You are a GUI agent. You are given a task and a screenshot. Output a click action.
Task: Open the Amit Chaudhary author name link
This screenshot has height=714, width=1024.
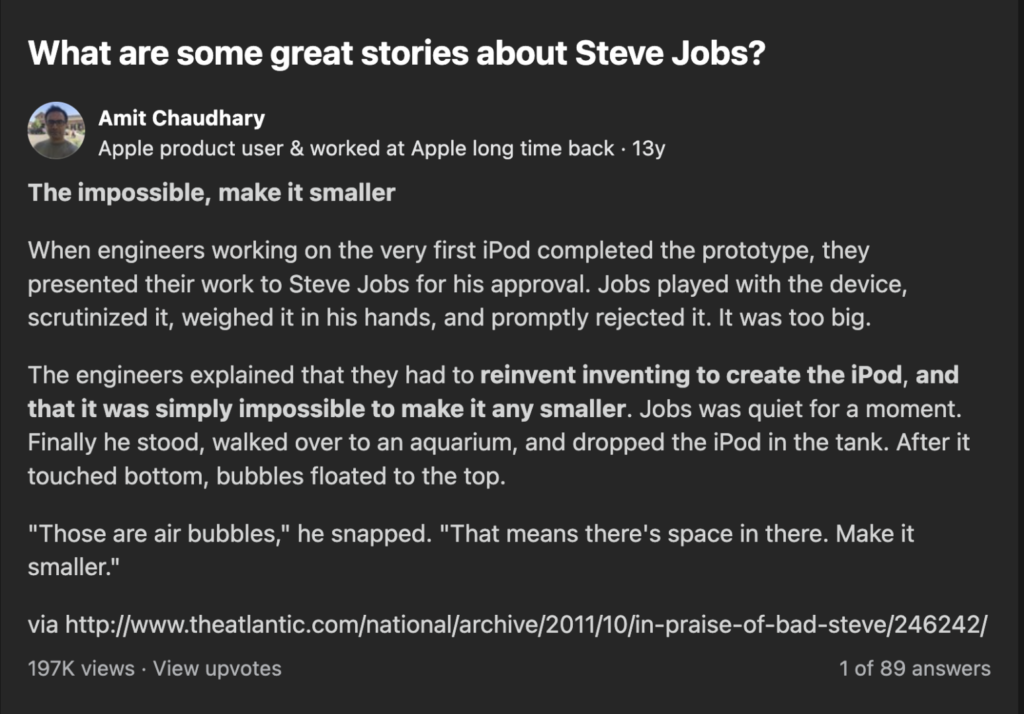pos(181,118)
